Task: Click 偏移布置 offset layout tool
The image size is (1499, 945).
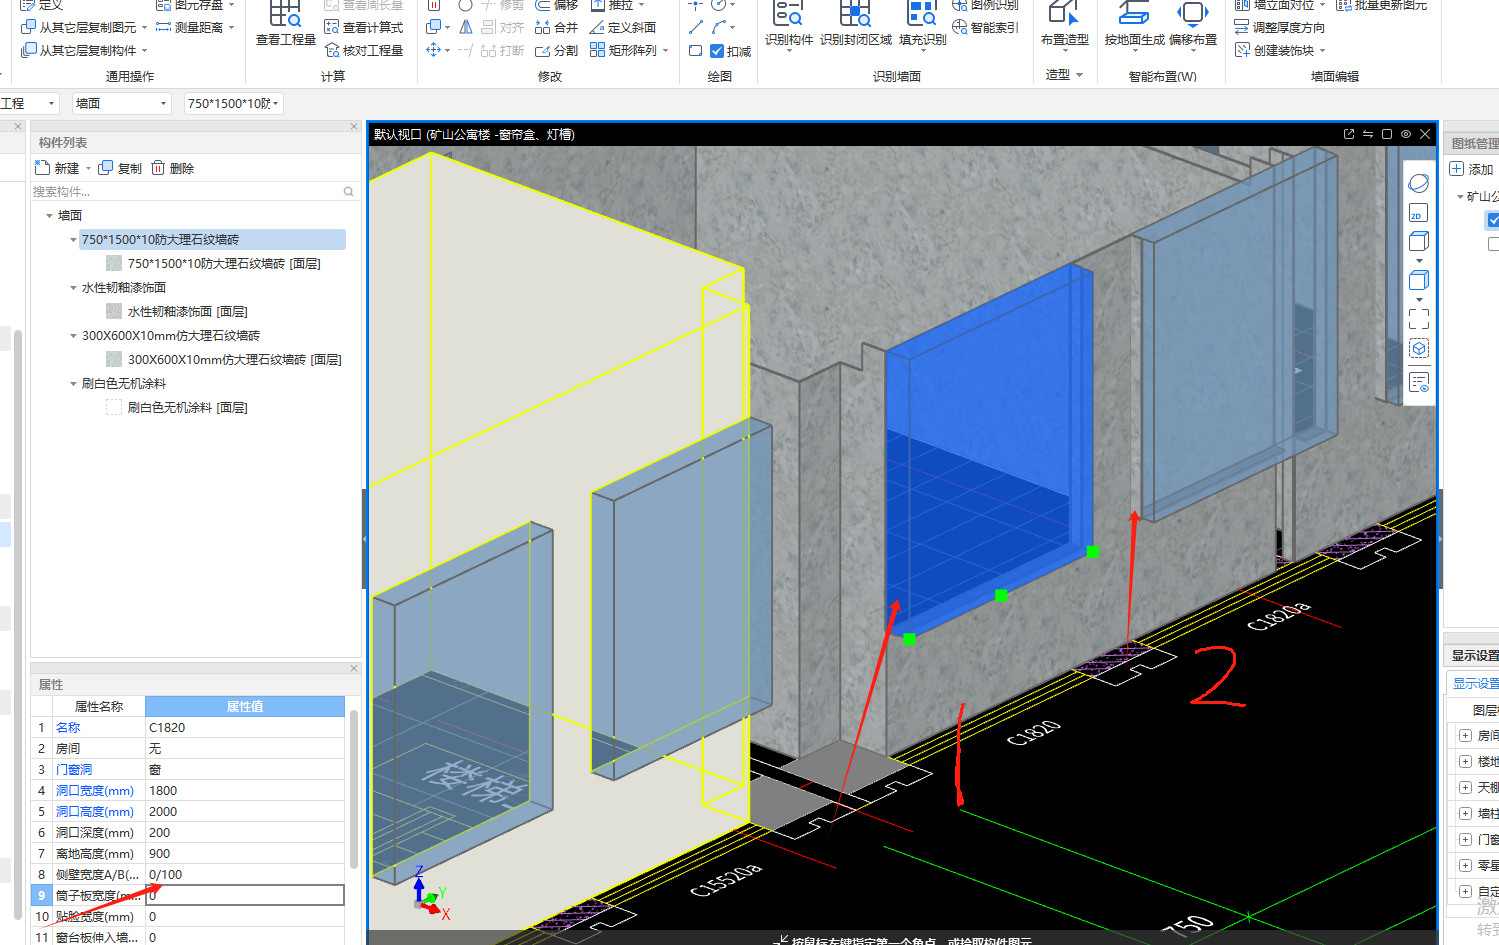Action: [1193, 25]
